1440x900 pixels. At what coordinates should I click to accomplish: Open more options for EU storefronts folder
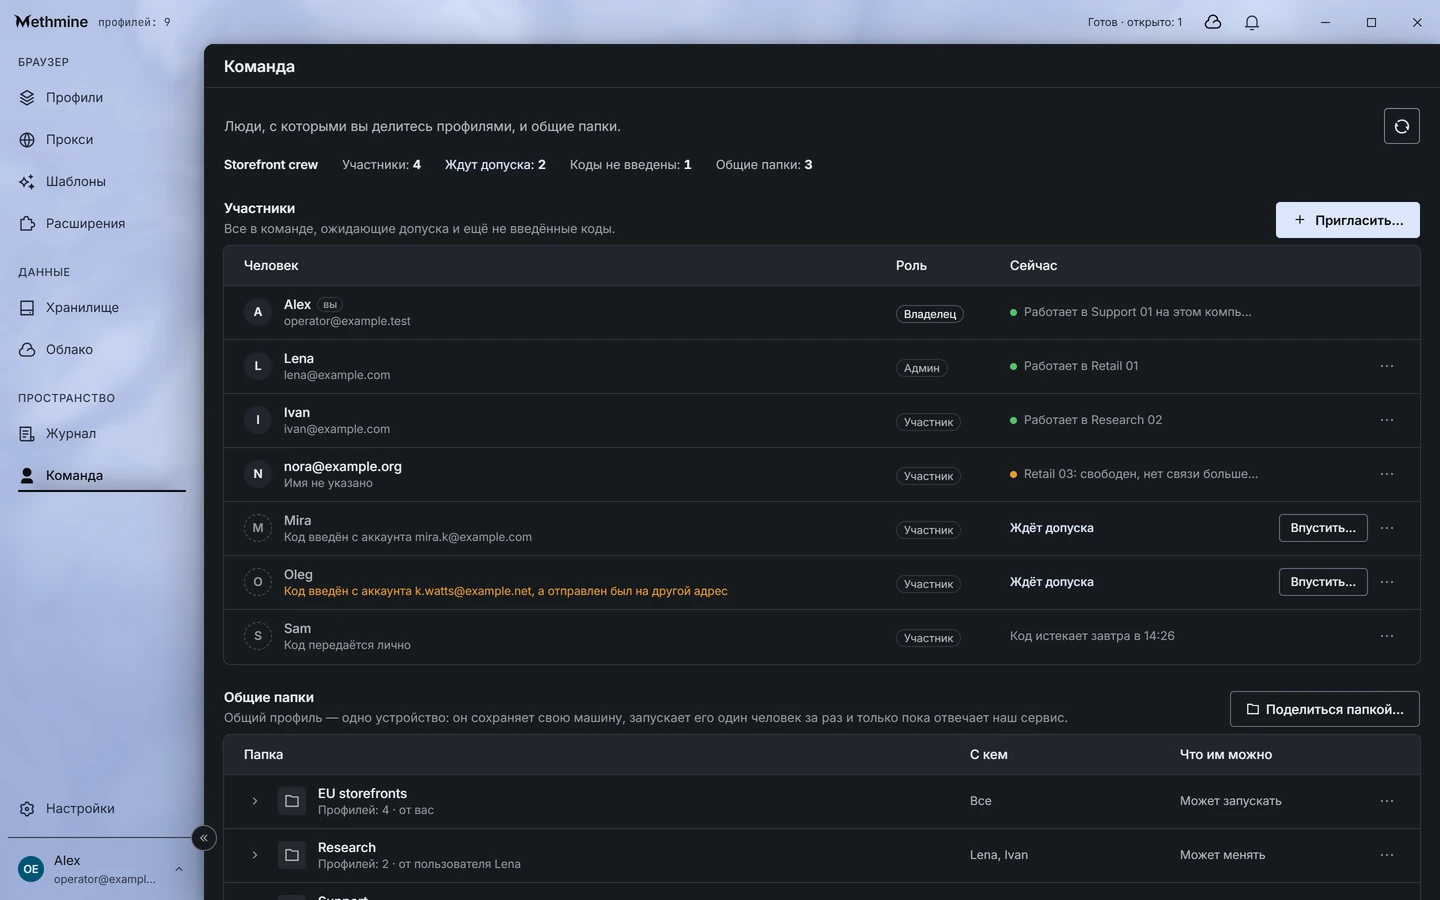click(x=1387, y=801)
